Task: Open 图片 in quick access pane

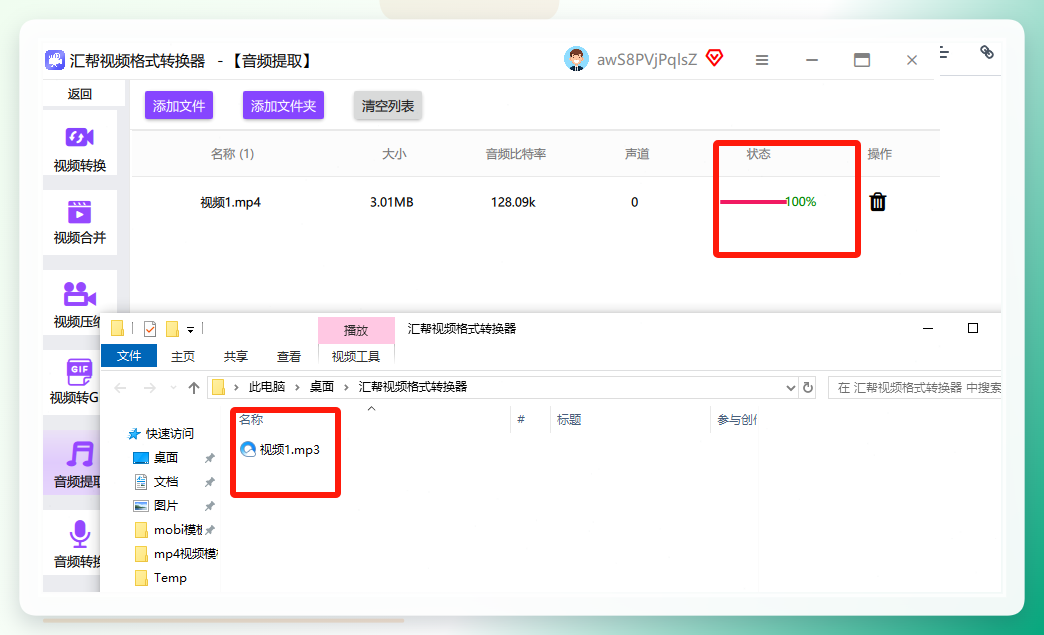Action: tap(156, 506)
